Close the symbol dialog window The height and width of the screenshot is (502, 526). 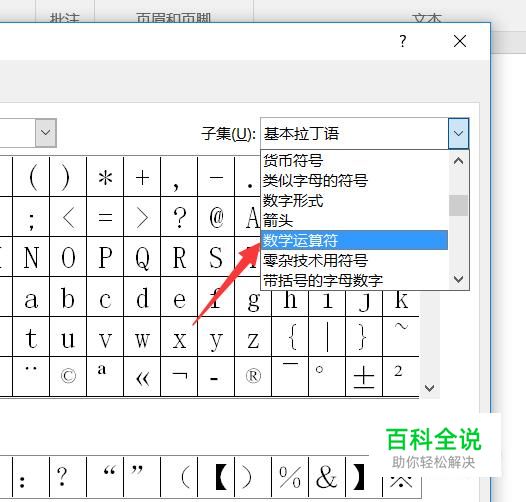(x=460, y=41)
